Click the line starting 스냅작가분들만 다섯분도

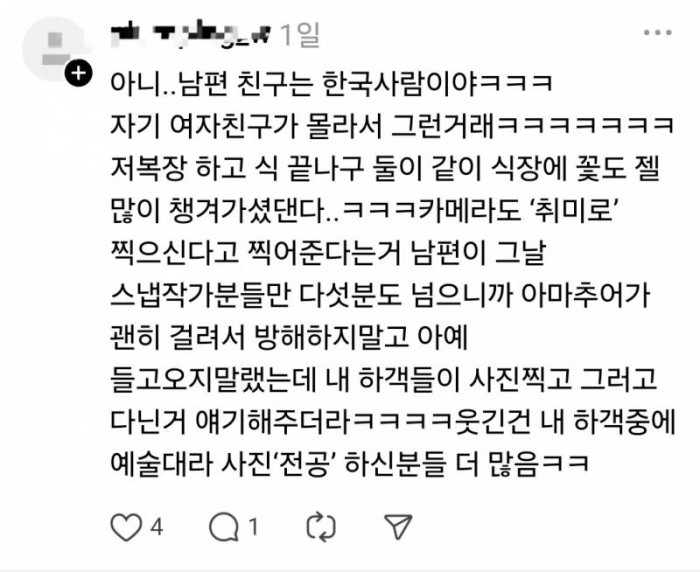click(x=380, y=295)
